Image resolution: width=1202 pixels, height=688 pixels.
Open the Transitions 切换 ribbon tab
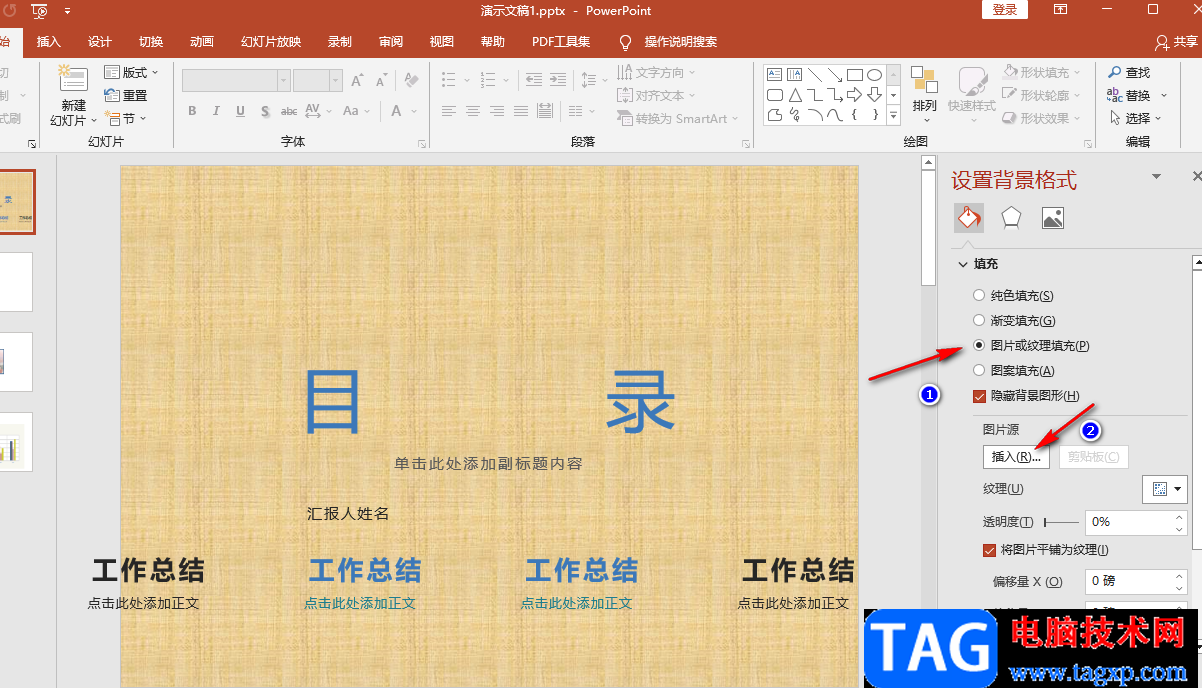pyautogui.click(x=151, y=42)
